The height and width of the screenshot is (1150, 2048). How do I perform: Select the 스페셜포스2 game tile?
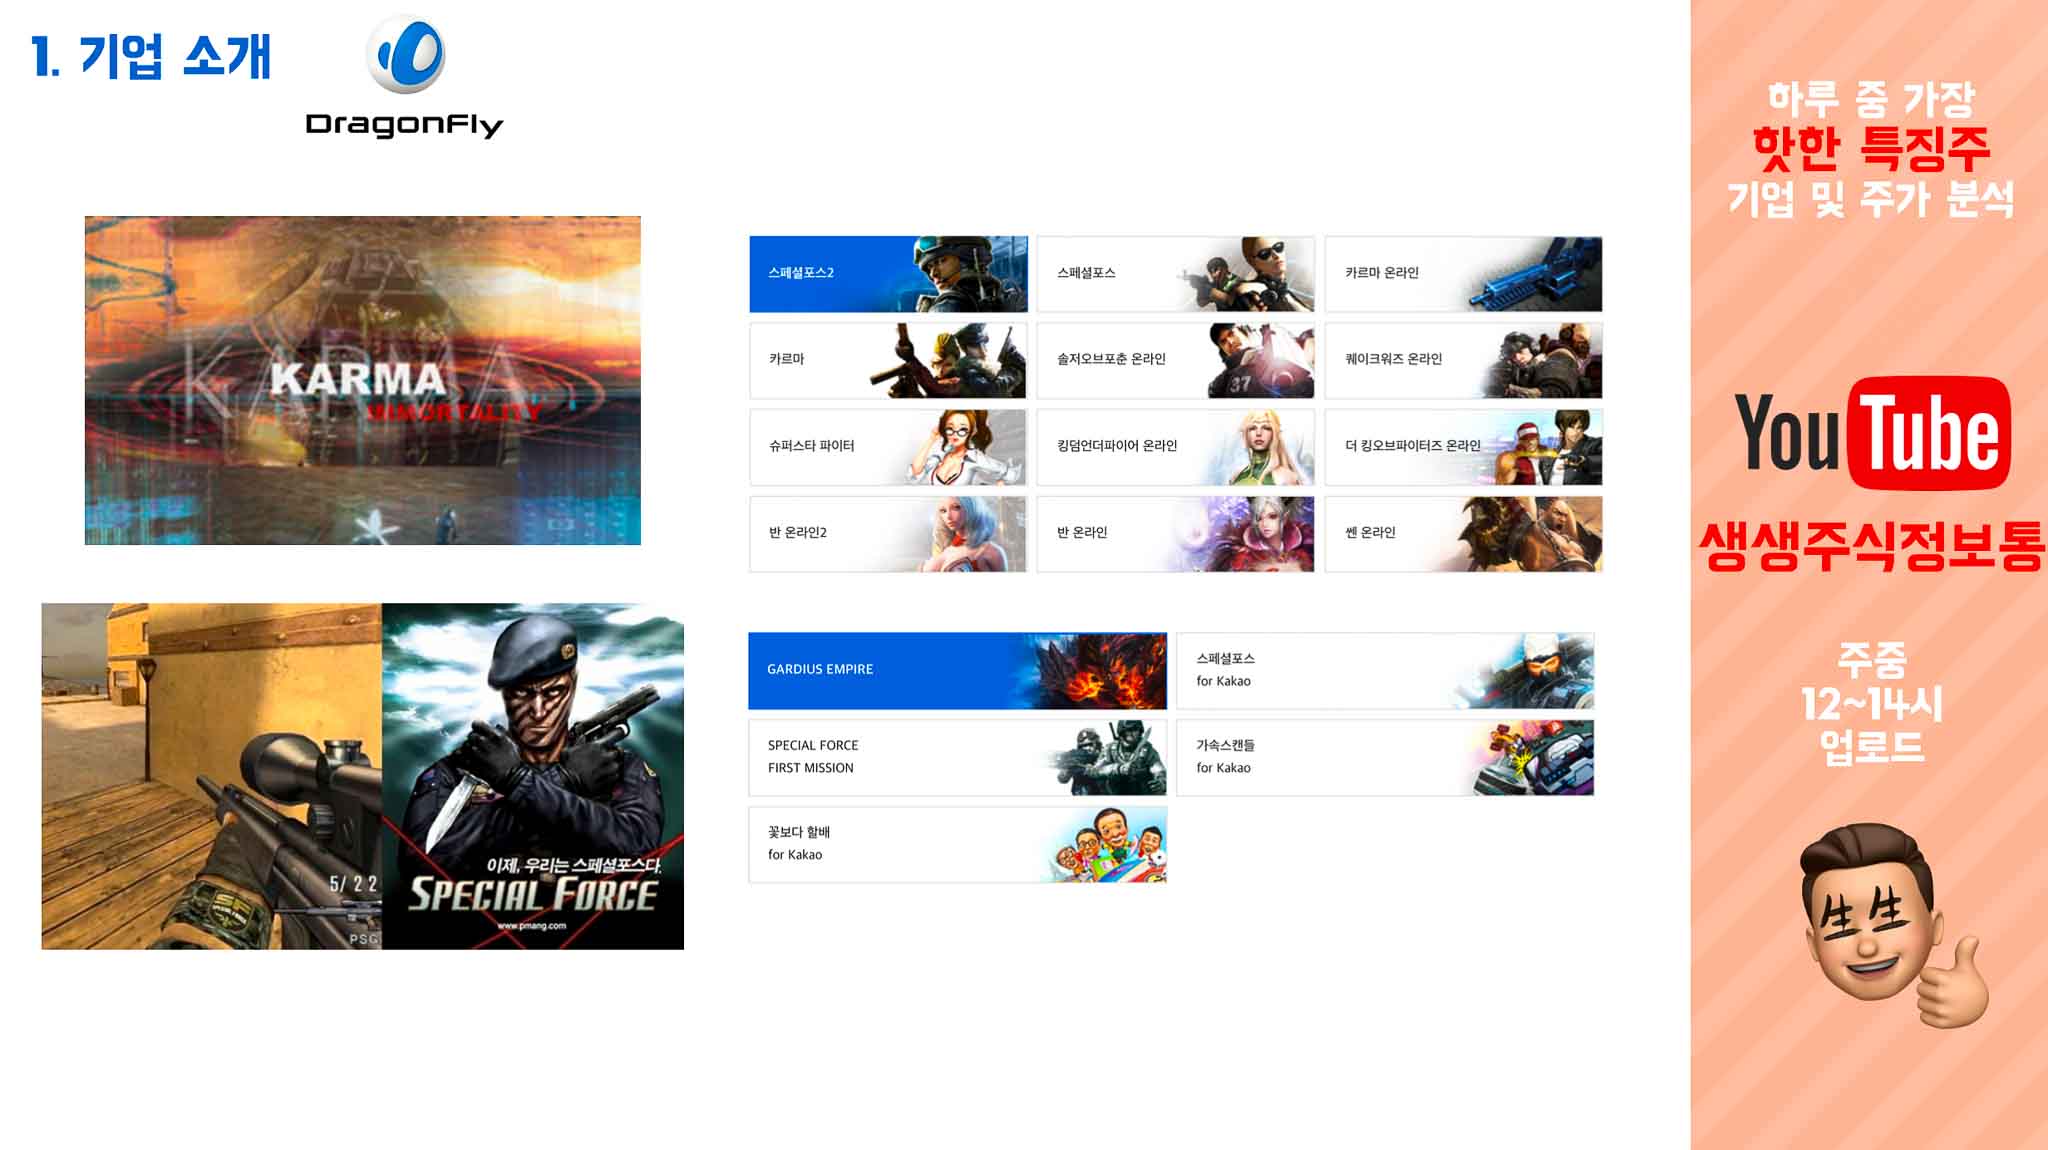pyautogui.click(x=888, y=274)
